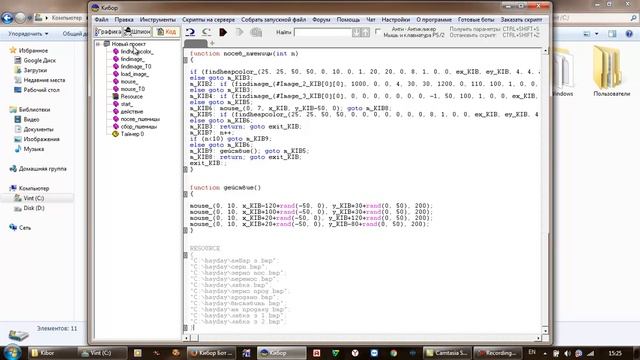Click the find previous up arrow
This screenshot has width=640, height=360.
(x=365, y=32)
